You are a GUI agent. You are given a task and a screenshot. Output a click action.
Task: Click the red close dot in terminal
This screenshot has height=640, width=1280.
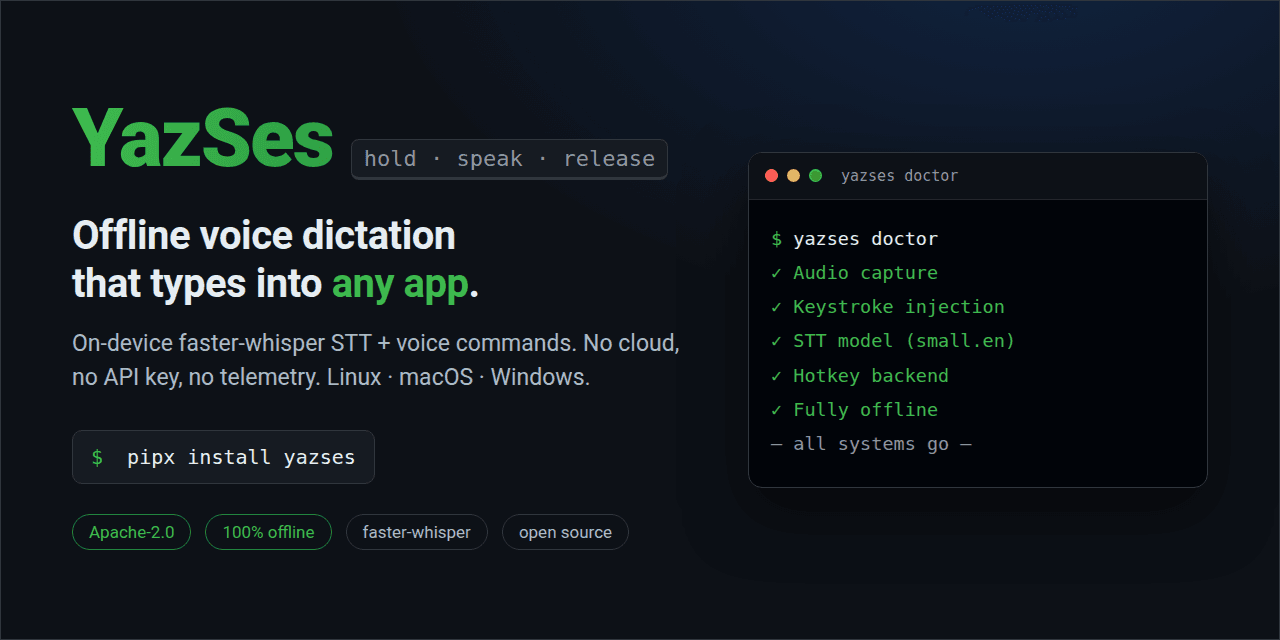point(771,176)
